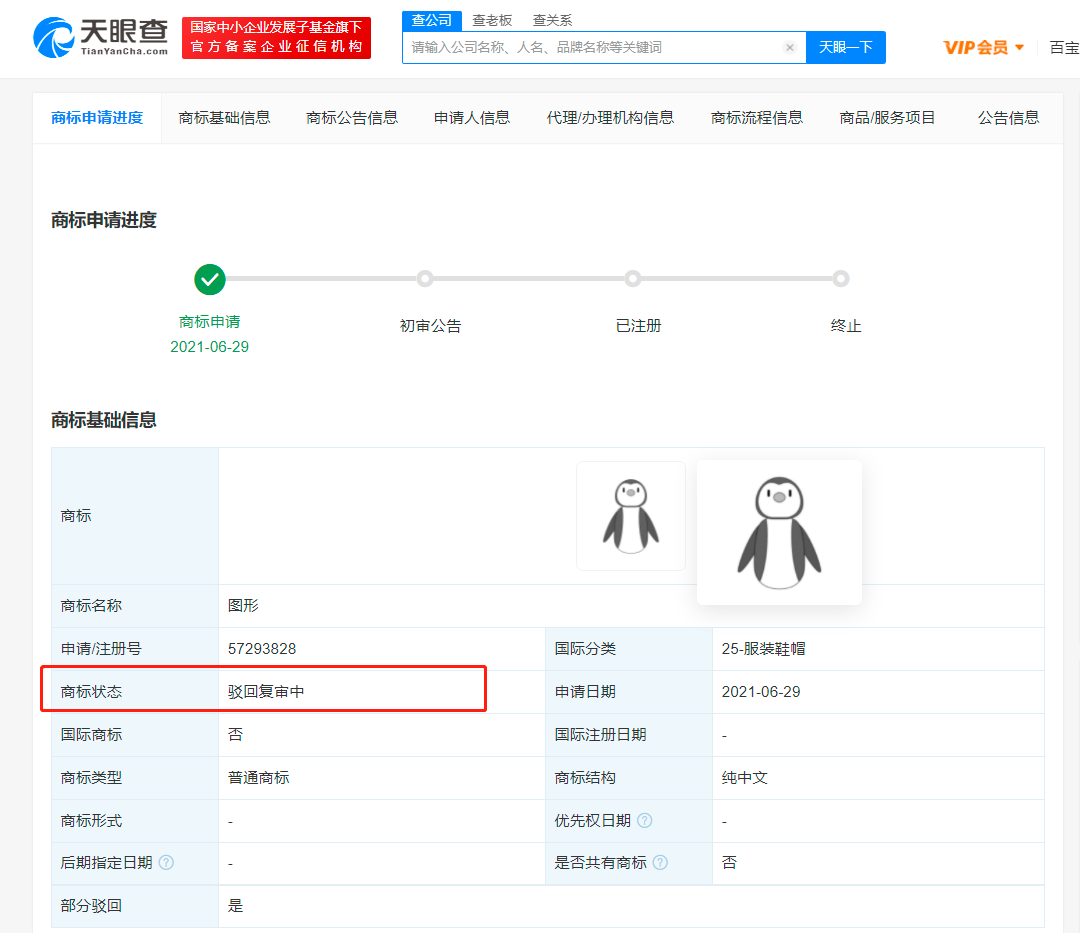Image resolution: width=1080 pixels, height=933 pixels.
Task: Select the 代理/办理机构信息 tab
Action: click(x=610, y=118)
